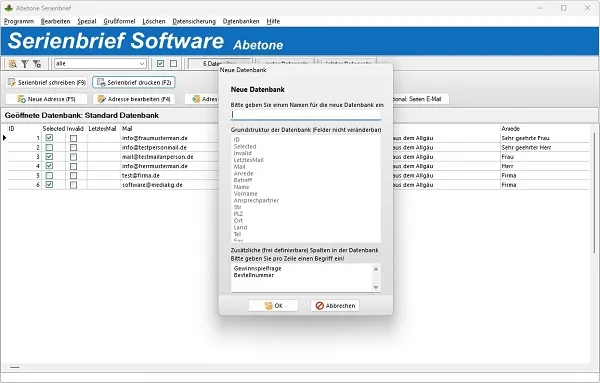Click the Bestellnummer line in text area
The image size is (600, 383).
(x=254, y=275)
